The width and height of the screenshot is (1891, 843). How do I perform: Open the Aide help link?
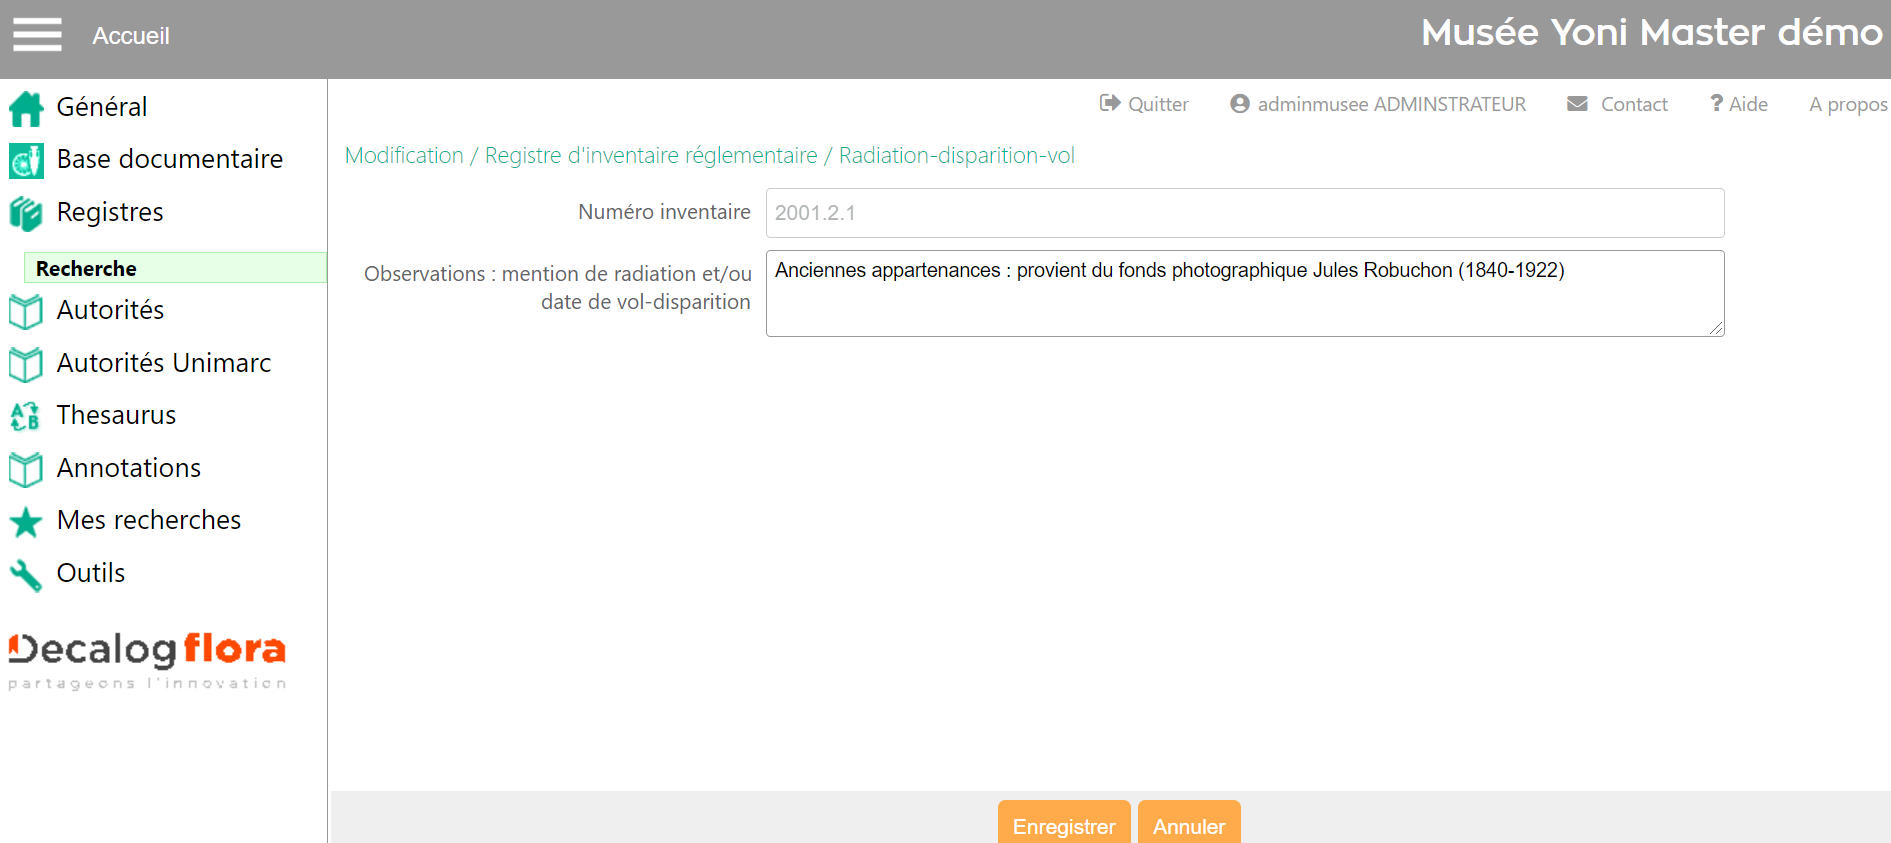pyautogui.click(x=1739, y=104)
